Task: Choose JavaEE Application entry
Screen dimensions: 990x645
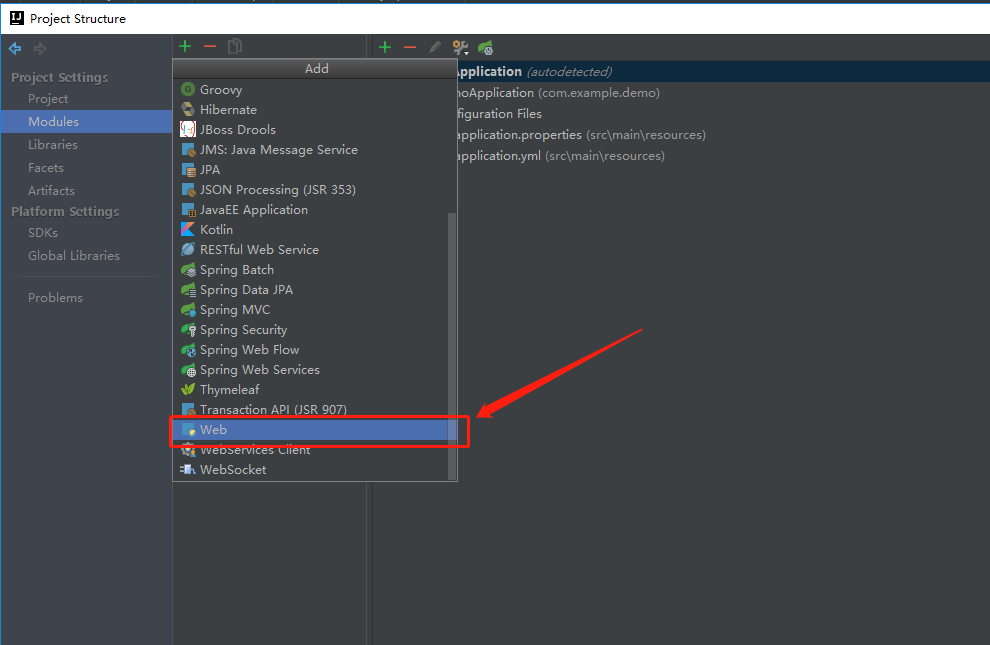Action: (x=314, y=210)
